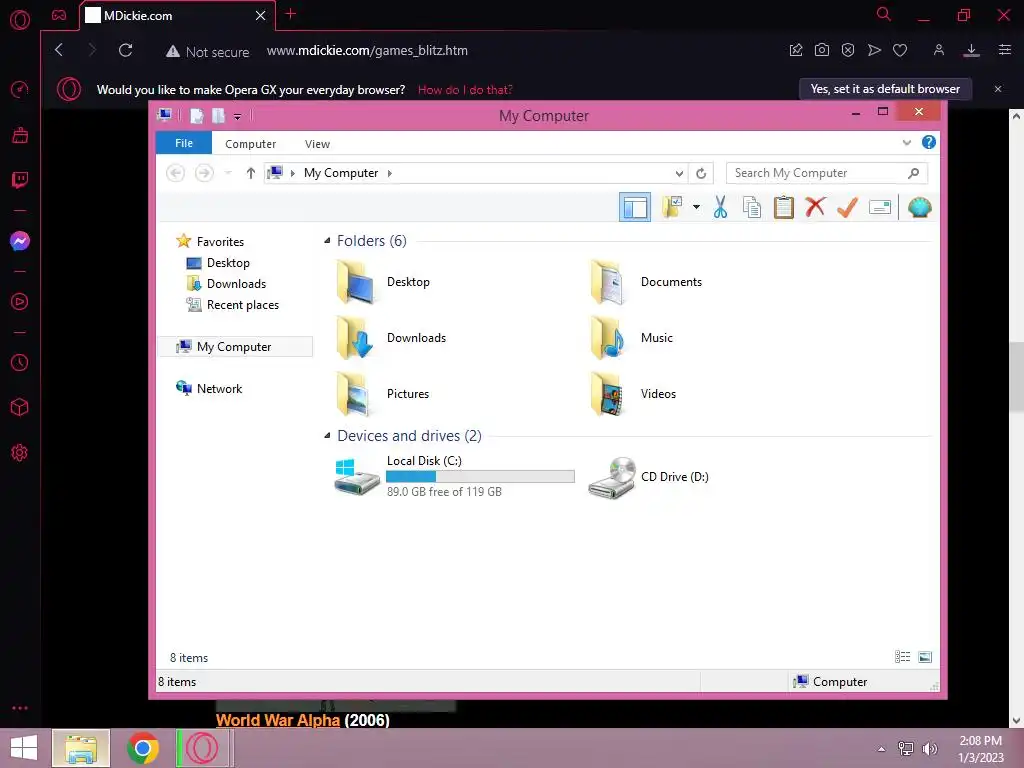Select Favorites in navigation pane

point(210,242)
